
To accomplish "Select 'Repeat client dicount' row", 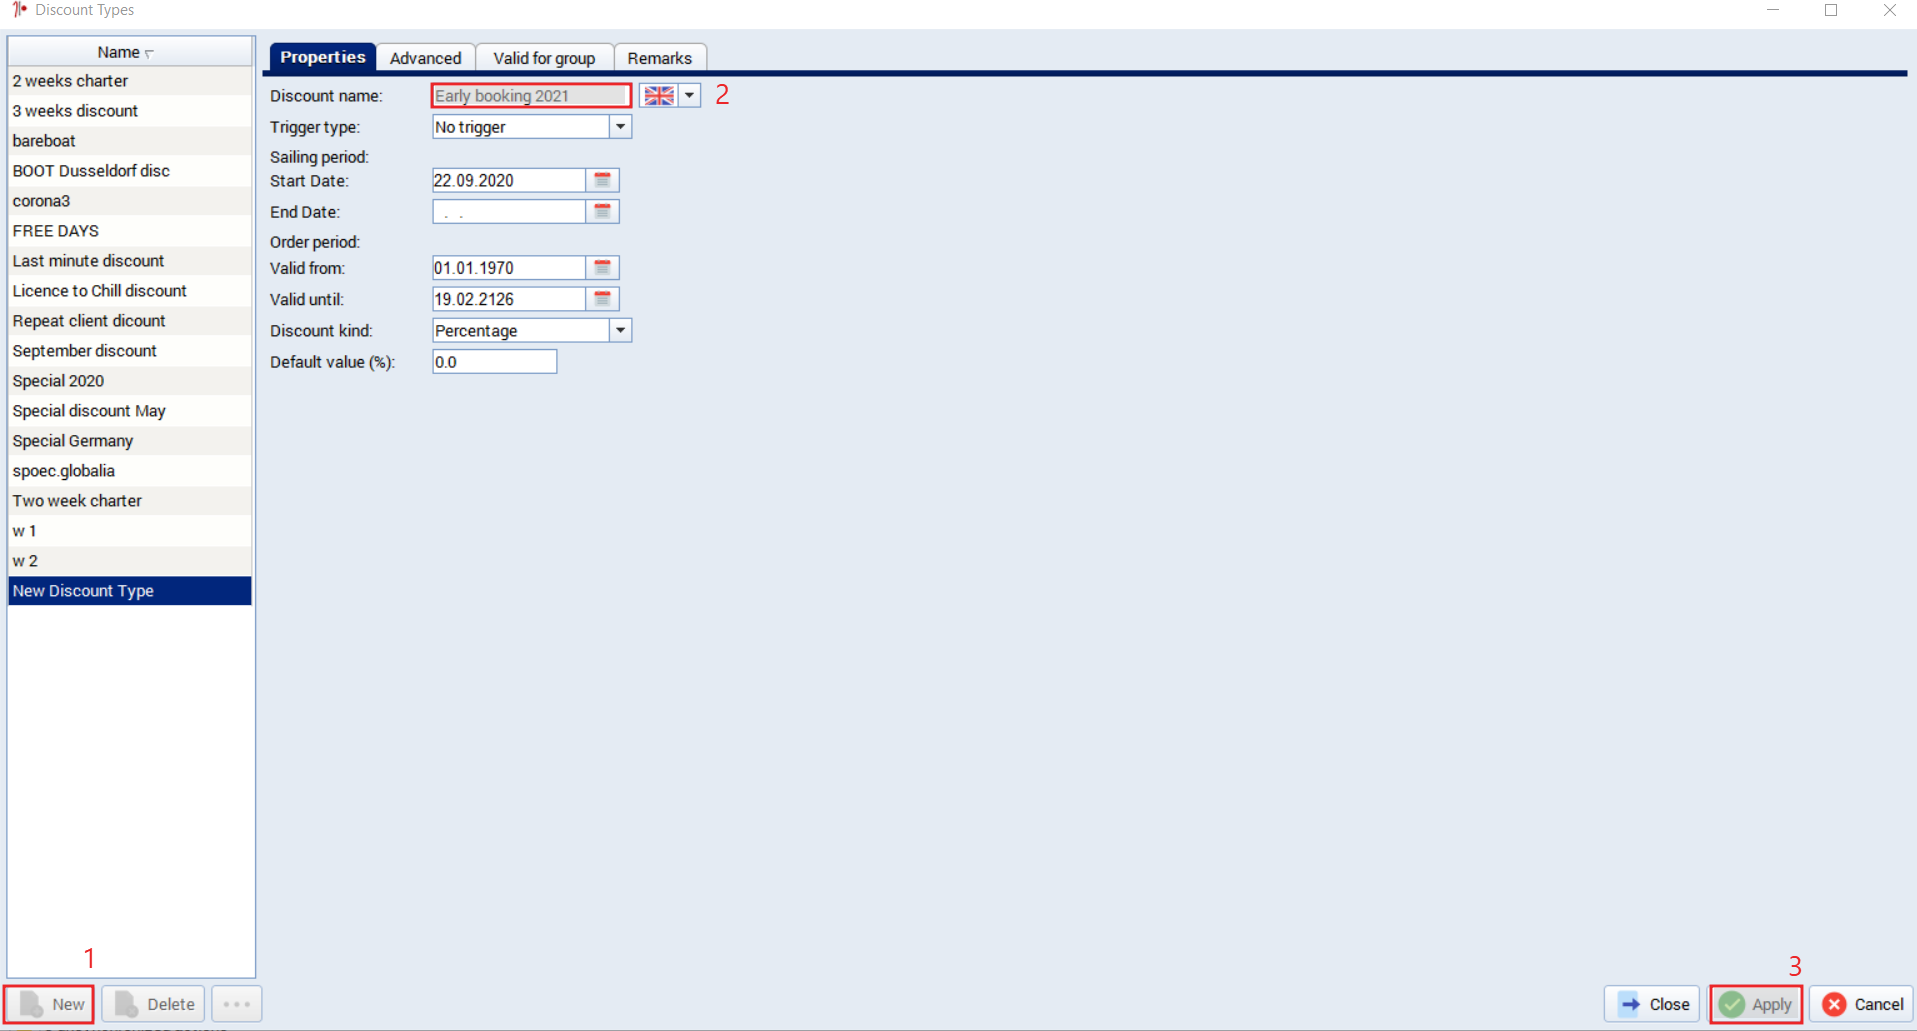I will pos(130,321).
